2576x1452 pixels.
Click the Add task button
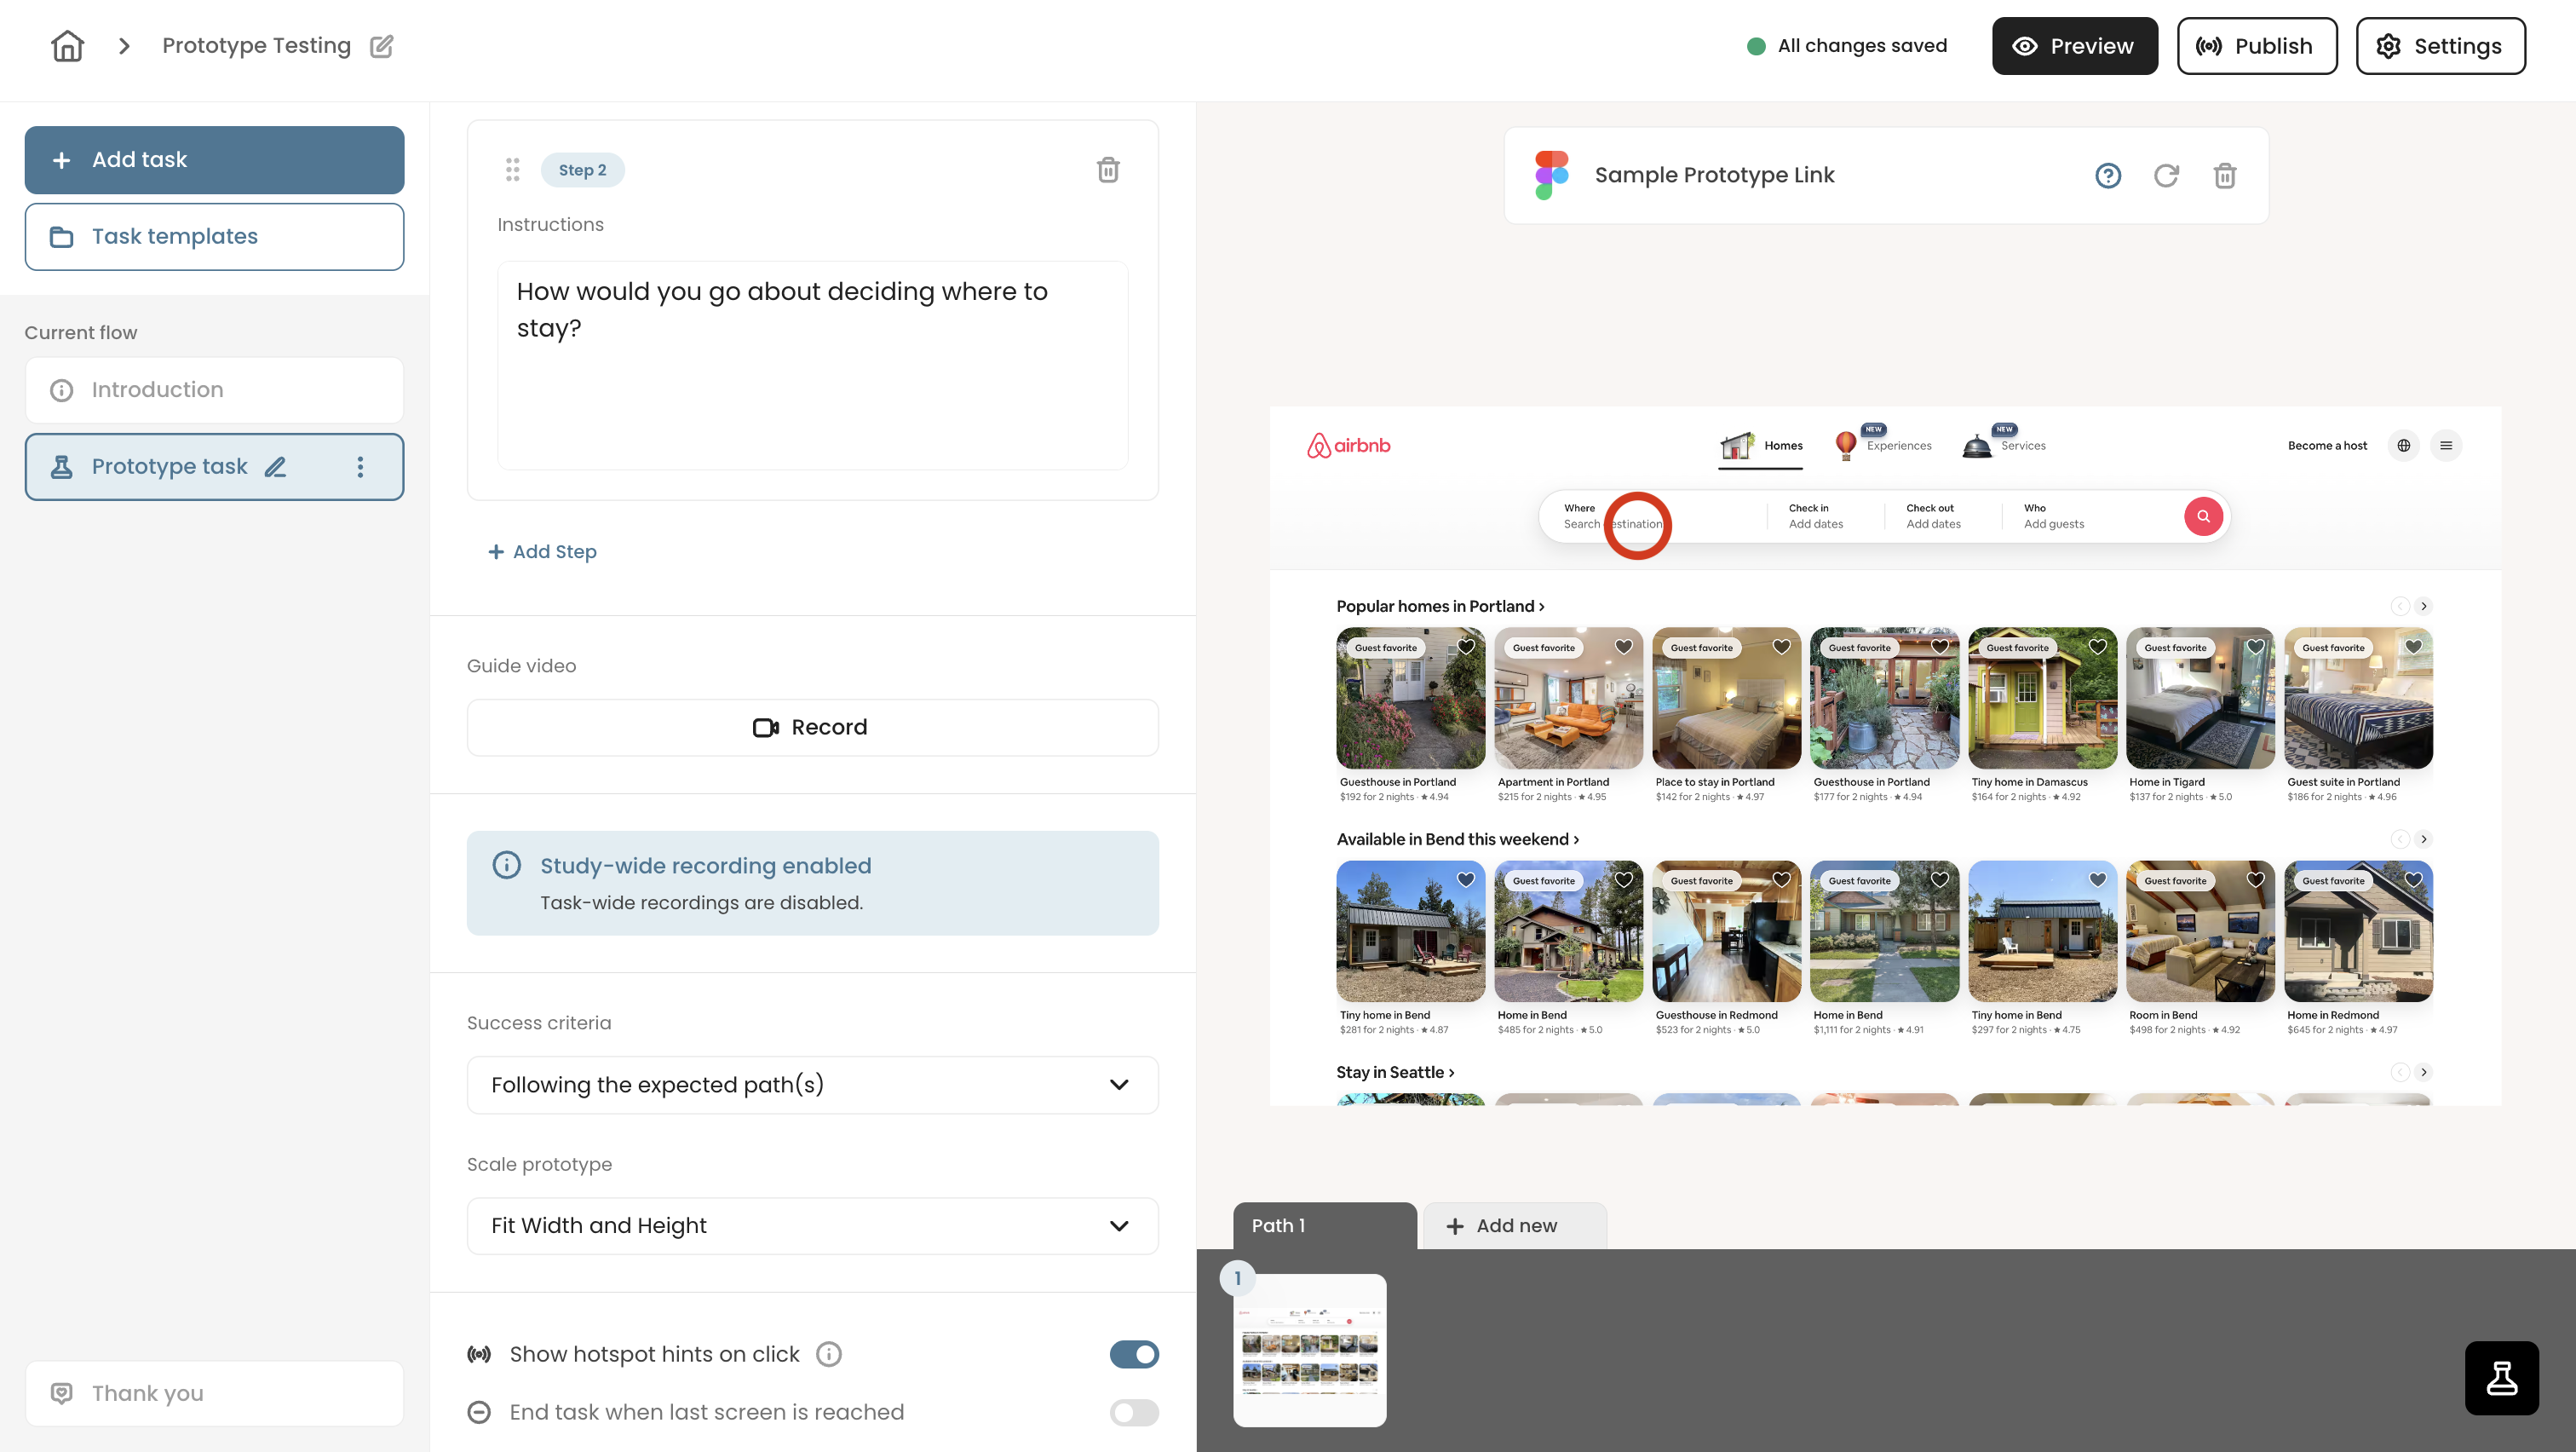(x=214, y=160)
